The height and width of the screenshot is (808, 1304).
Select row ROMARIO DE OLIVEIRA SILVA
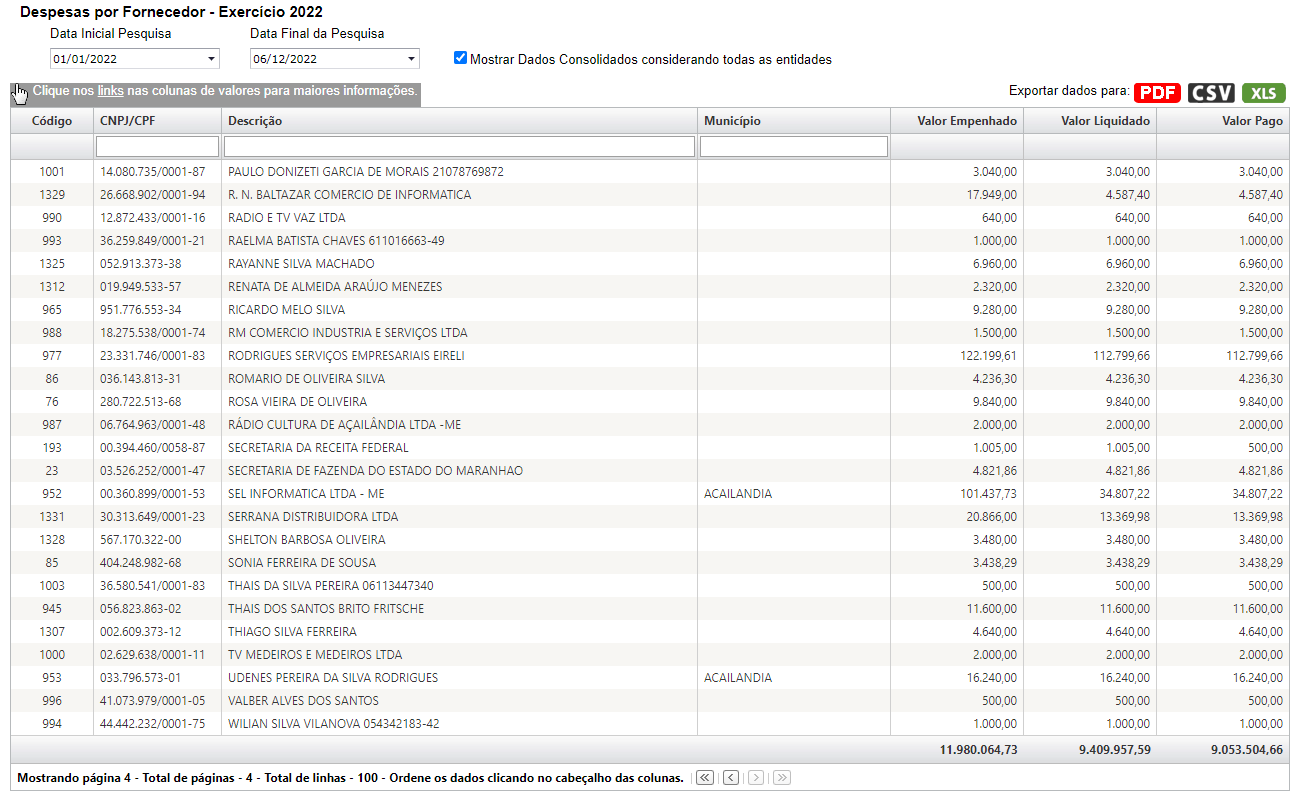click(x=650, y=379)
